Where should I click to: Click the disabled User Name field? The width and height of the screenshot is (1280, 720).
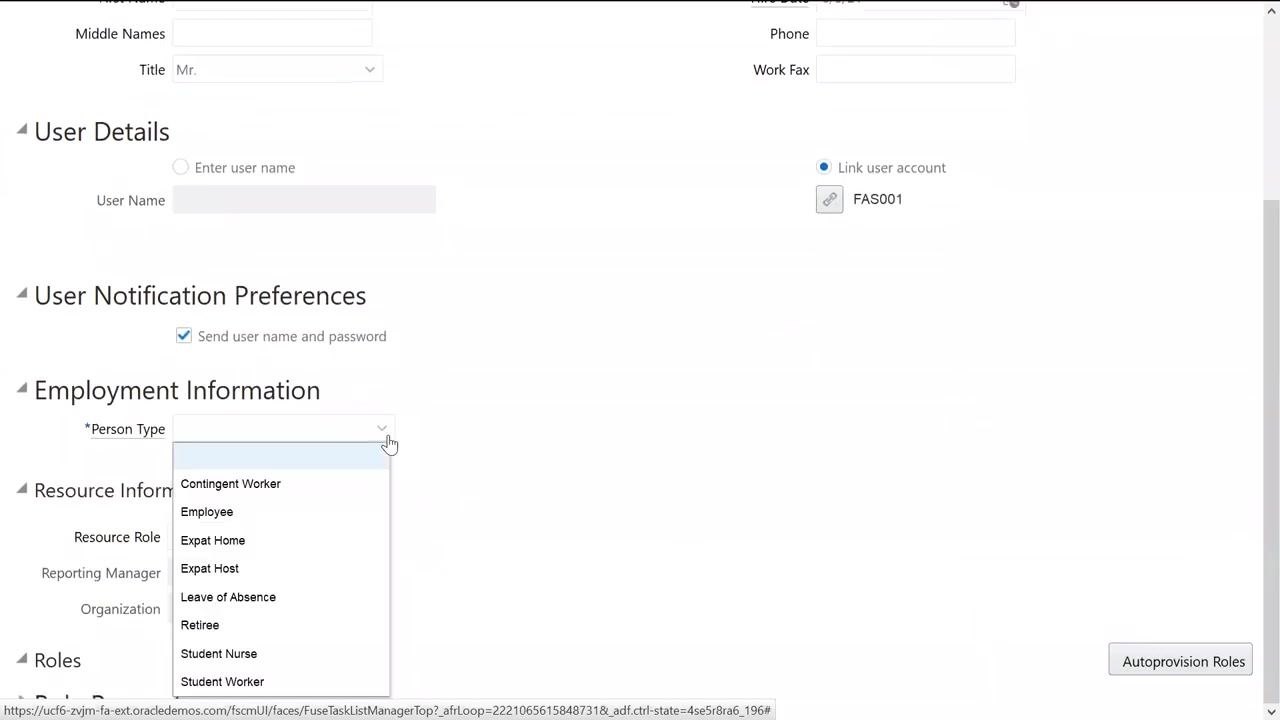pos(304,200)
